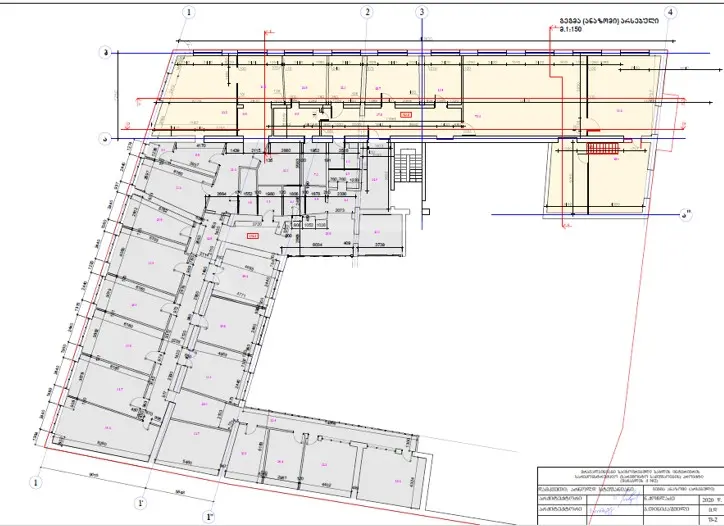Select the dimension label '2073'
The image size is (724, 526).
[340, 210]
